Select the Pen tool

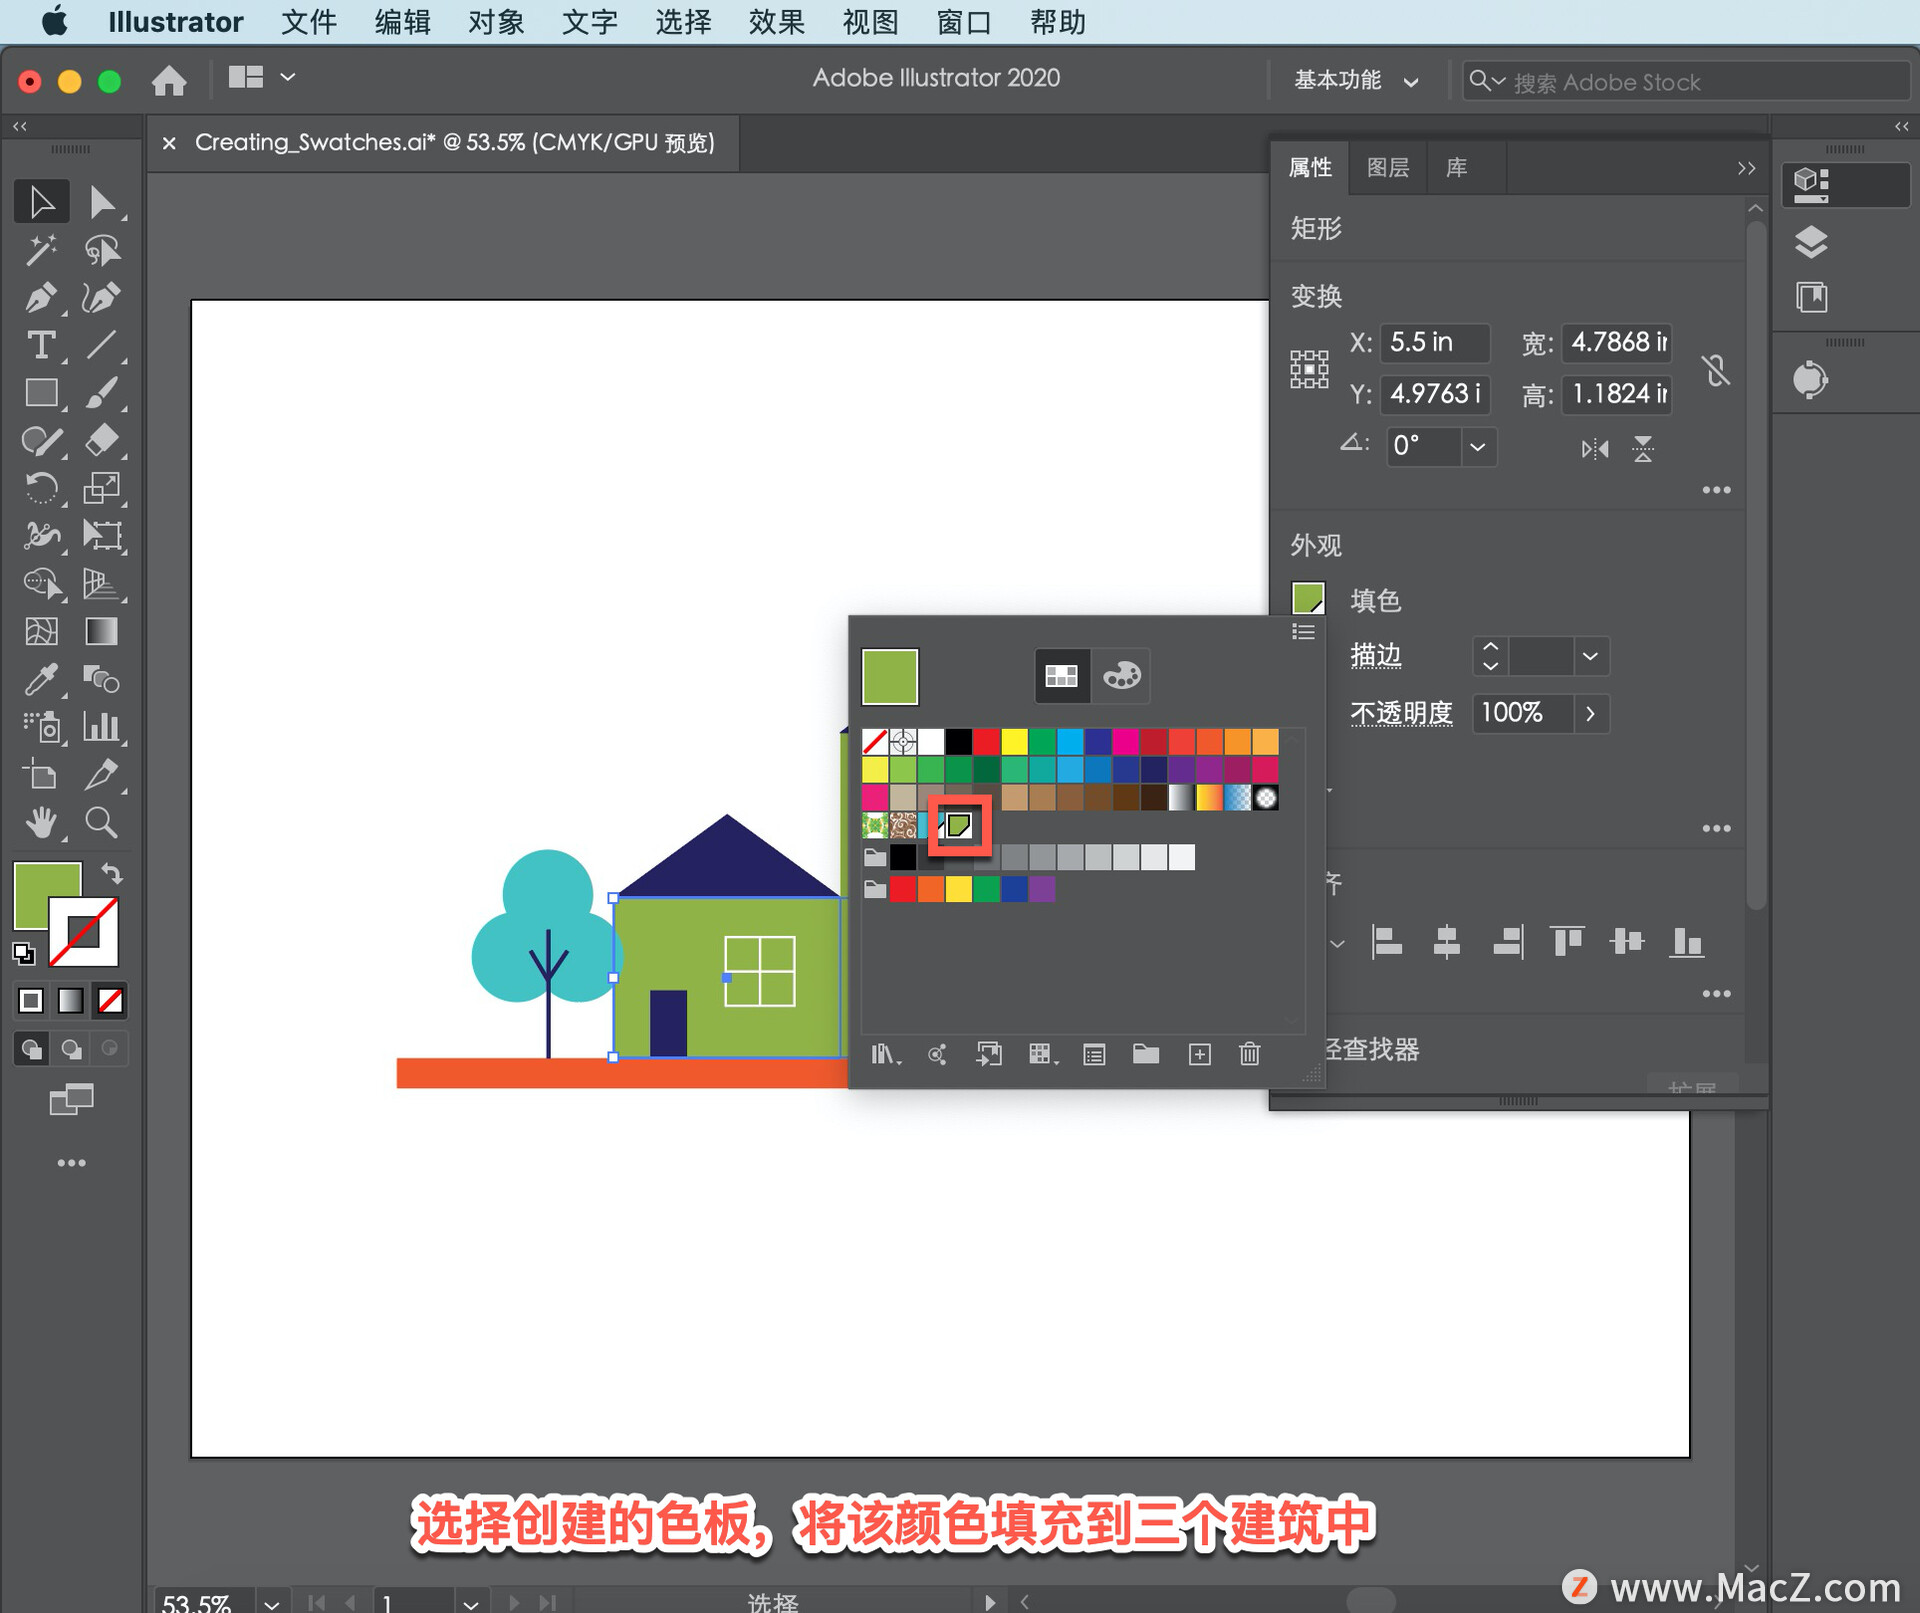(x=41, y=298)
